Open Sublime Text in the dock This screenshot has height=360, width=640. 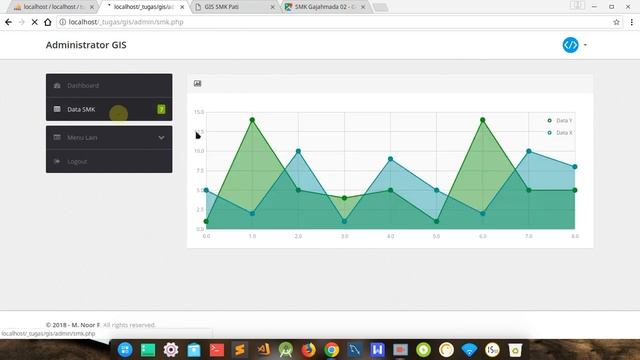point(240,350)
